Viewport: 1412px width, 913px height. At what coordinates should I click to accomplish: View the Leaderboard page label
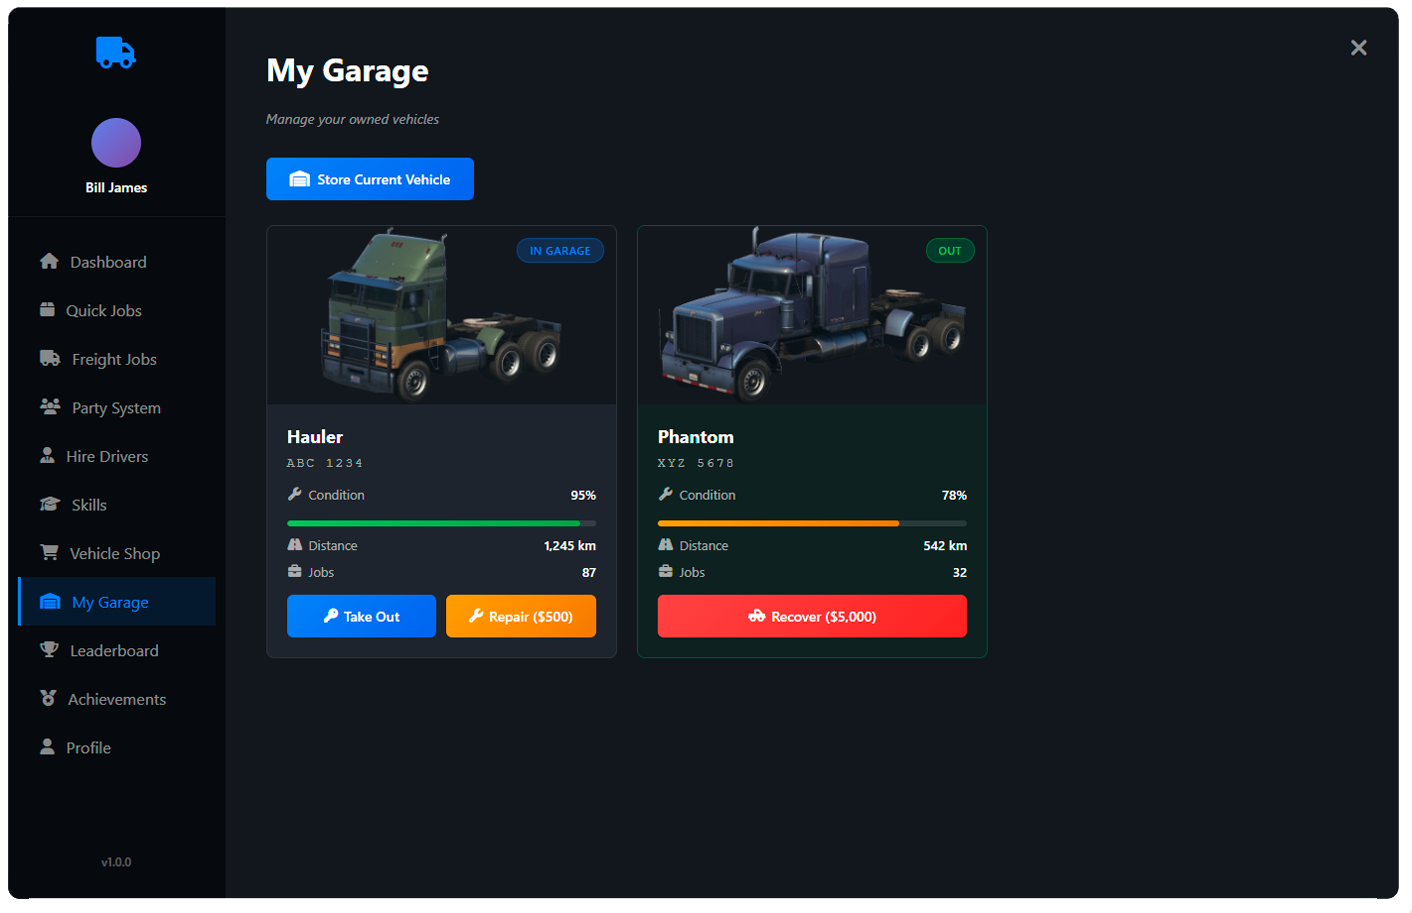click(x=114, y=650)
